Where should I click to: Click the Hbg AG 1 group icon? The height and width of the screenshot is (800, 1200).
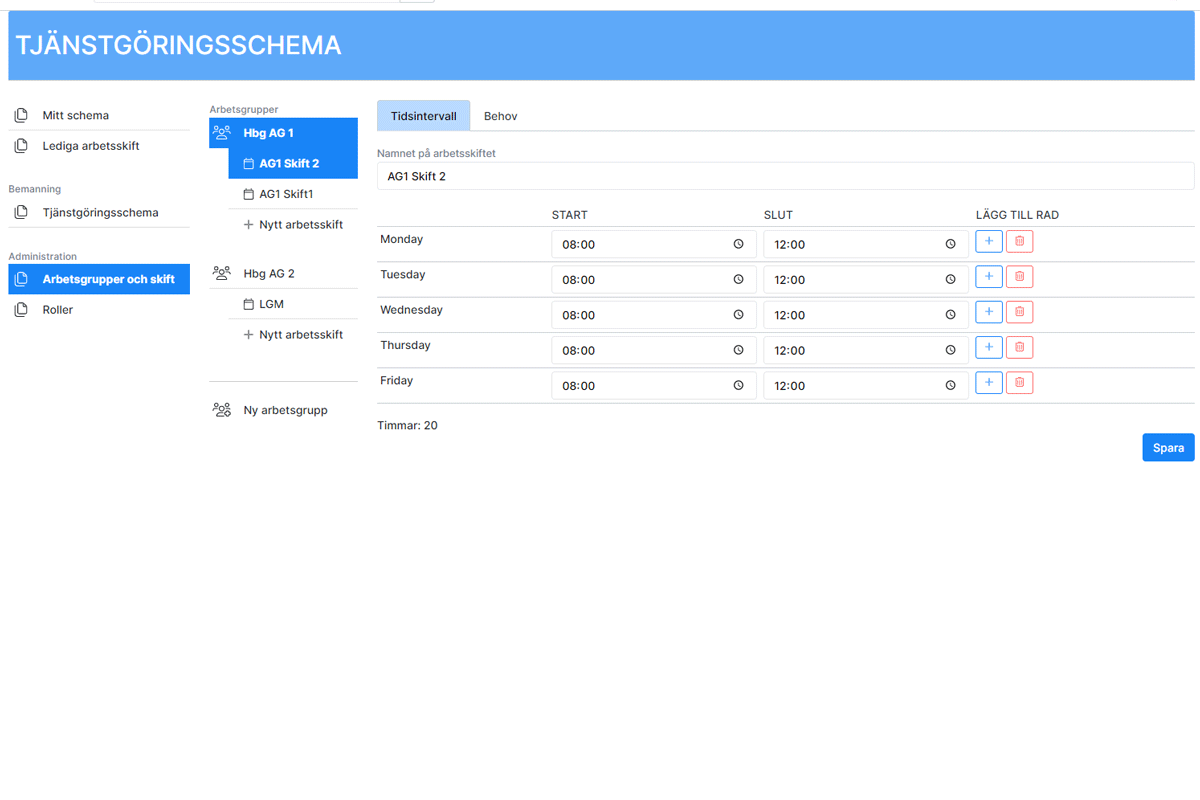click(222, 133)
